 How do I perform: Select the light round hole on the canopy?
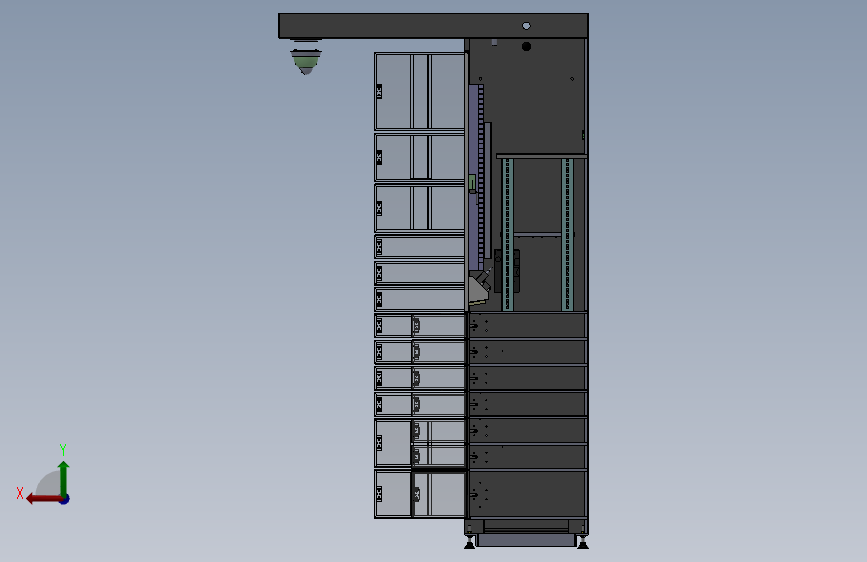click(x=526, y=25)
